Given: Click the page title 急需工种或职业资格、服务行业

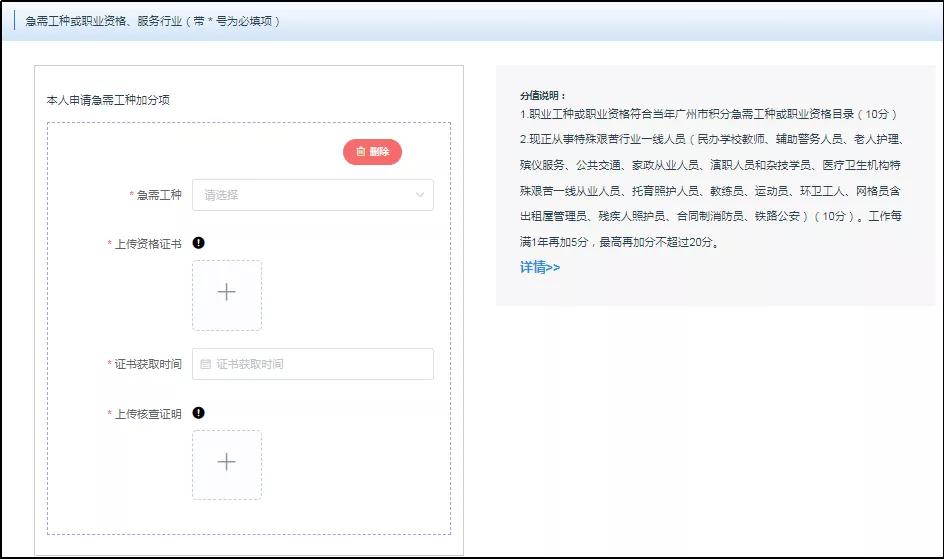Looking at the screenshot, I should (104, 21).
